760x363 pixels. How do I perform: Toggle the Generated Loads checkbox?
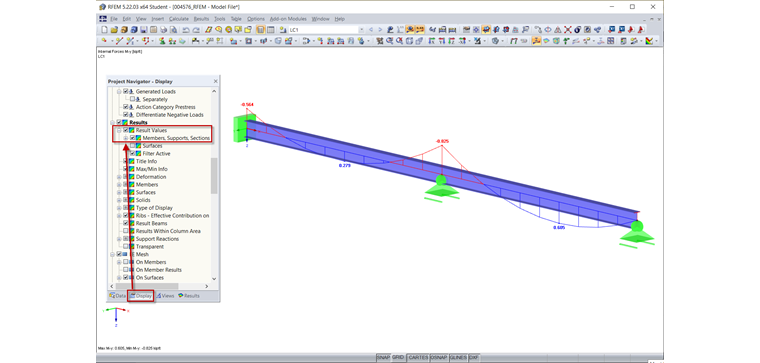point(126,91)
